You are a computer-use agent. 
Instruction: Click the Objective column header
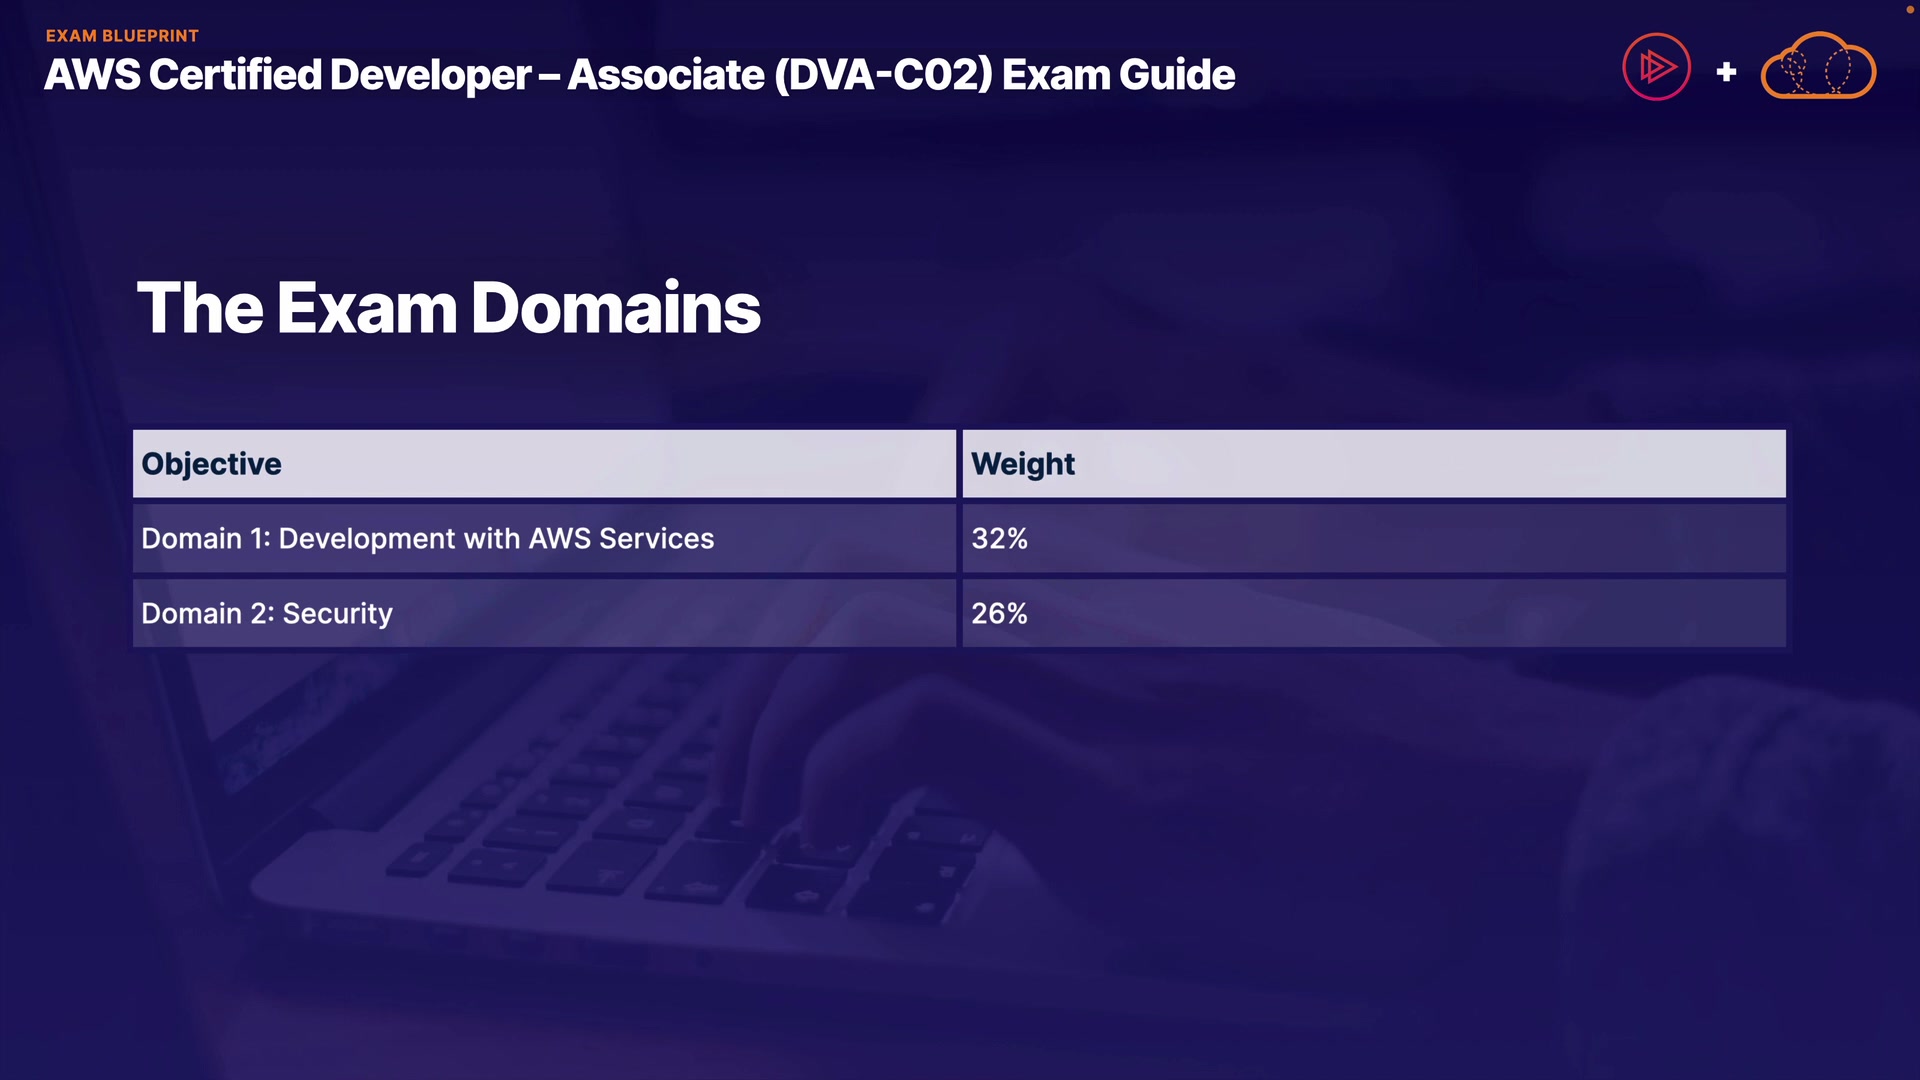click(x=211, y=464)
